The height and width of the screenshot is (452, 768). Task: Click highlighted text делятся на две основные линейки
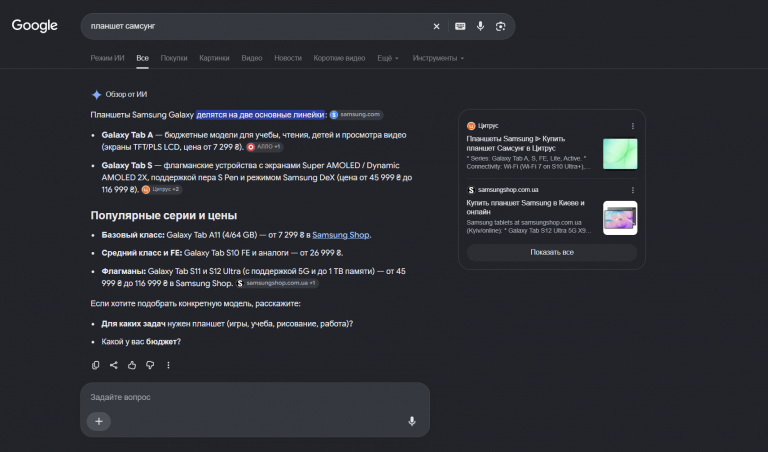pyautogui.click(x=260, y=115)
